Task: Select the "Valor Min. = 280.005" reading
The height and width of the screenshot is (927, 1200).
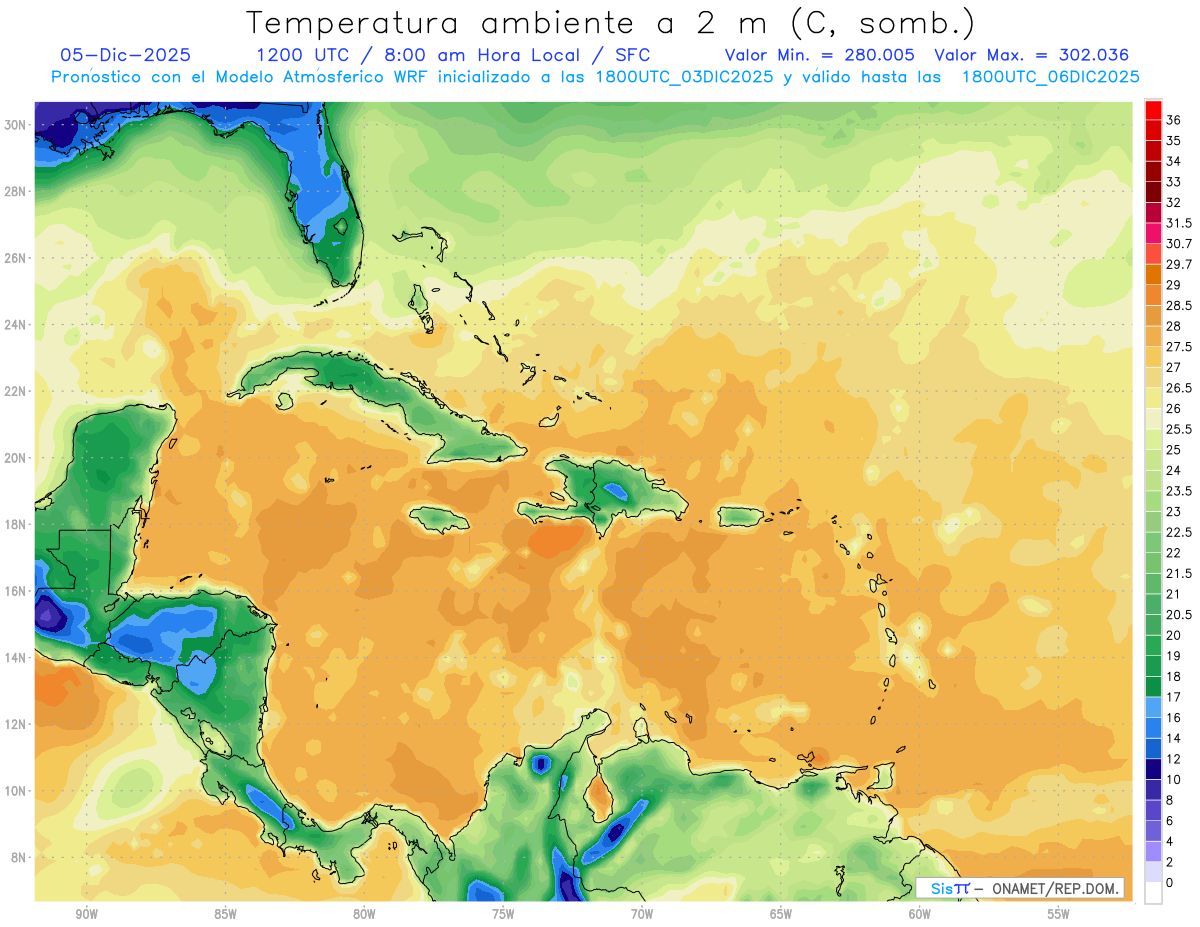Action: pos(820,55)
